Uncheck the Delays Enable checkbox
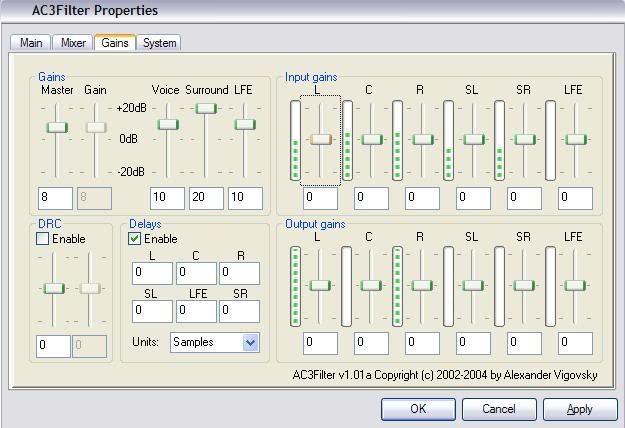This screenshot has height=428, width=625. (x=134, y=239)
